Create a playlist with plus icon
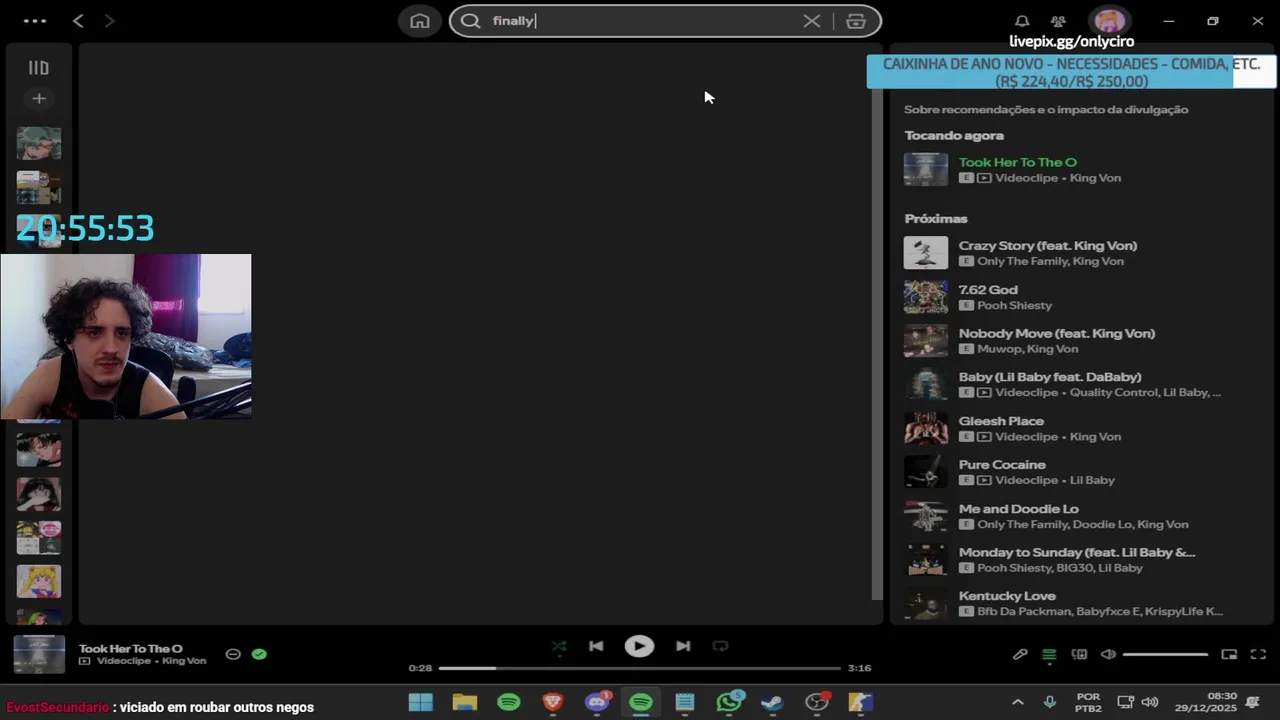This screenshot has width=1280, height=720. (x=39, y=98)
